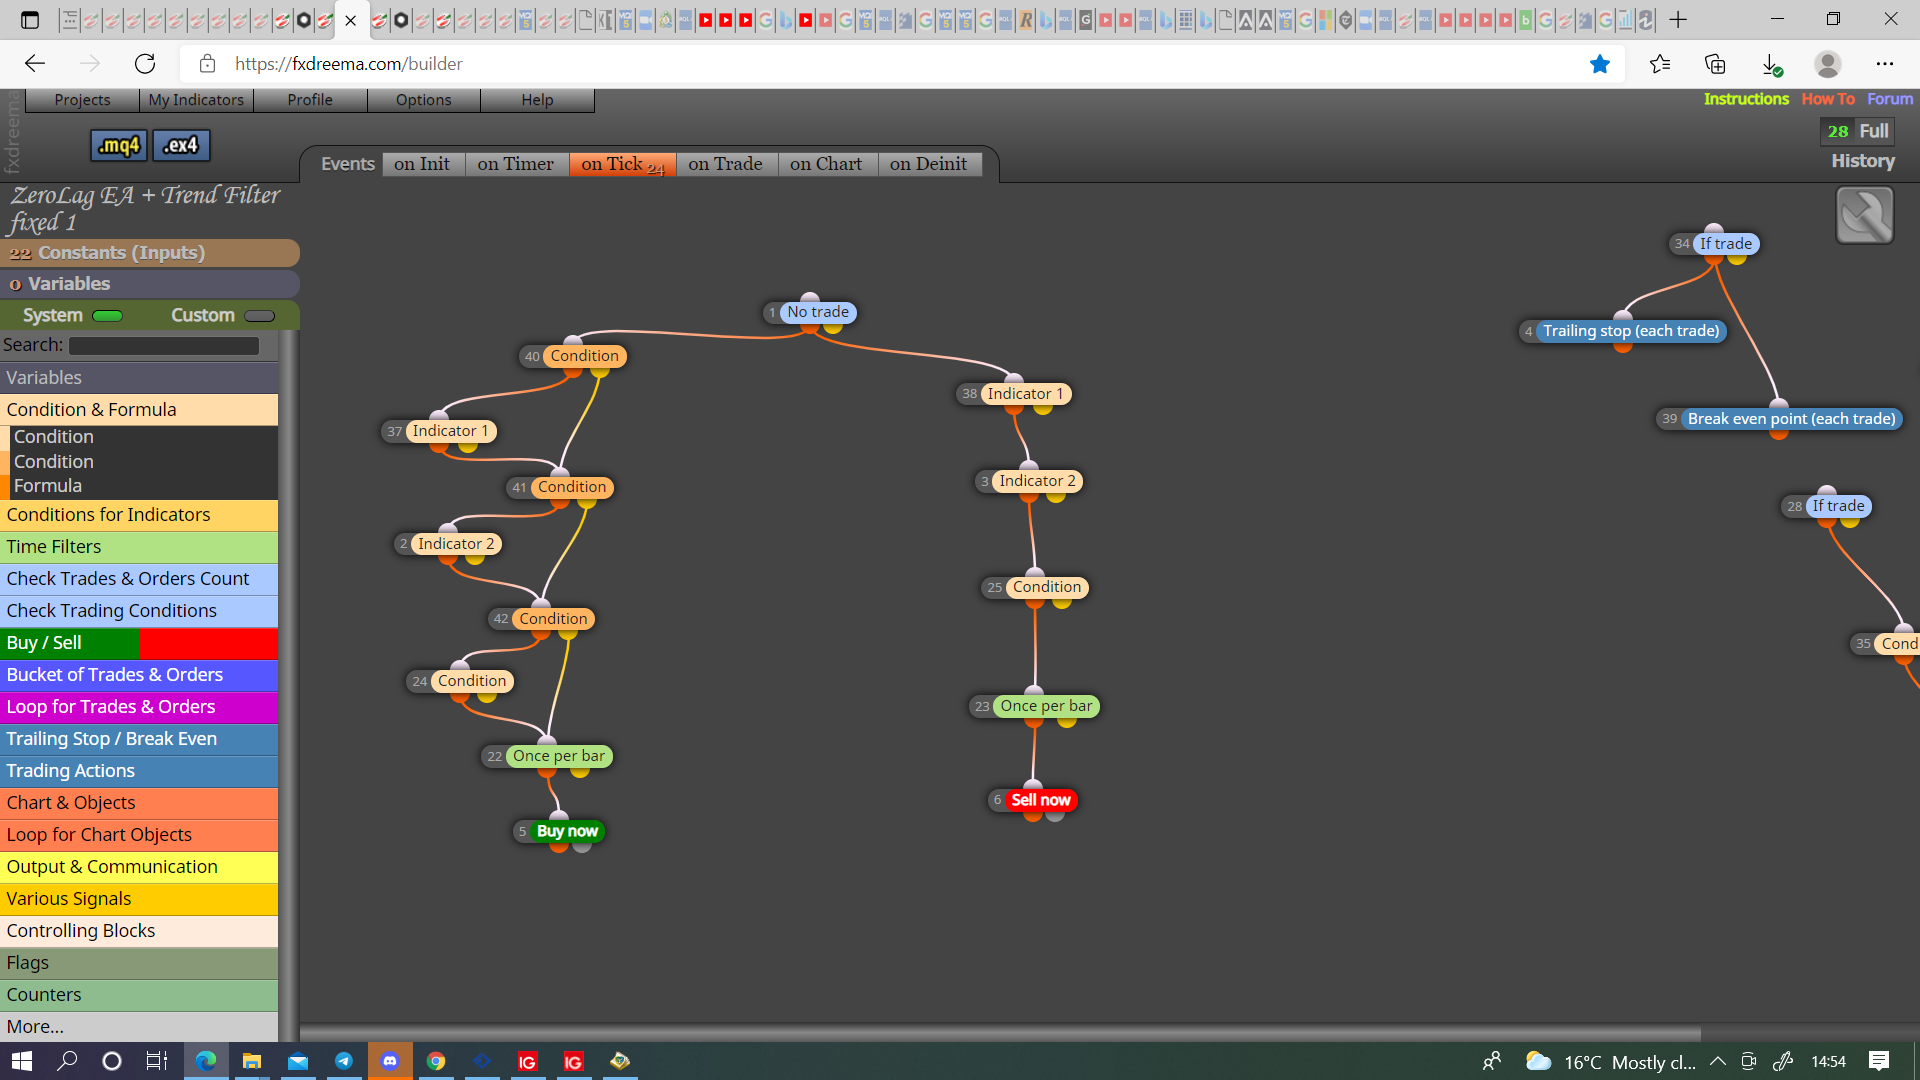1920x1080 pixels.
Task: Open the Profile menu
Action: (310, 100)
